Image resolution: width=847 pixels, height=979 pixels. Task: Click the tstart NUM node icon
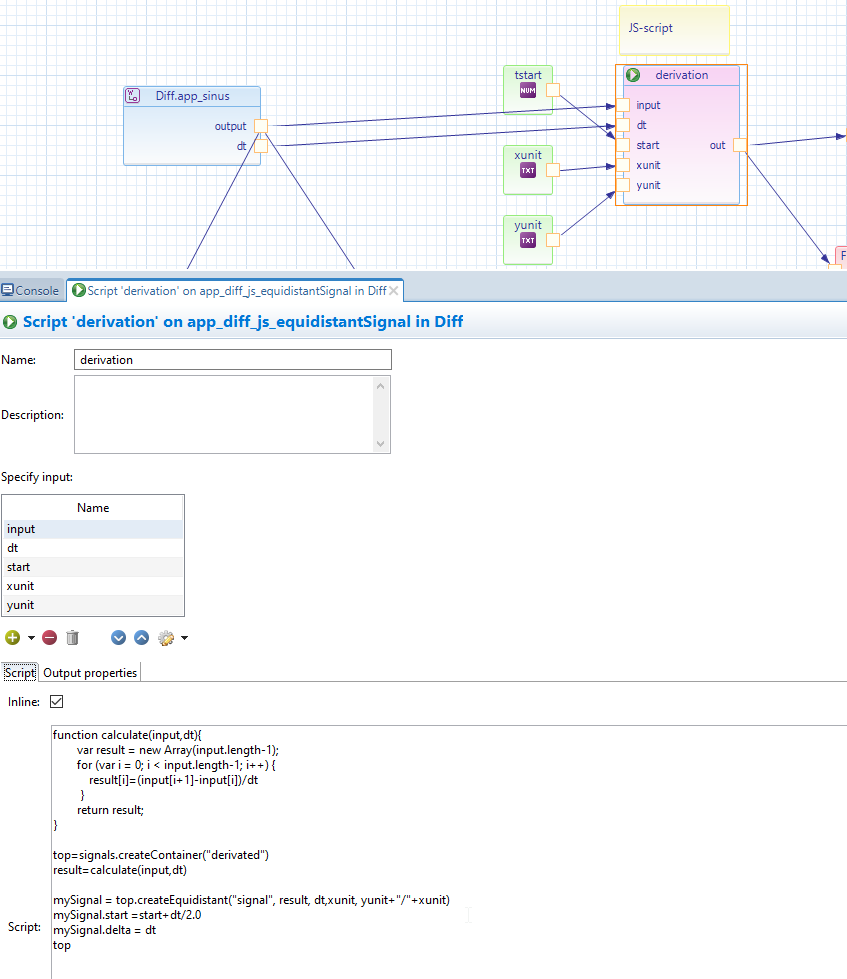point(528,91)
